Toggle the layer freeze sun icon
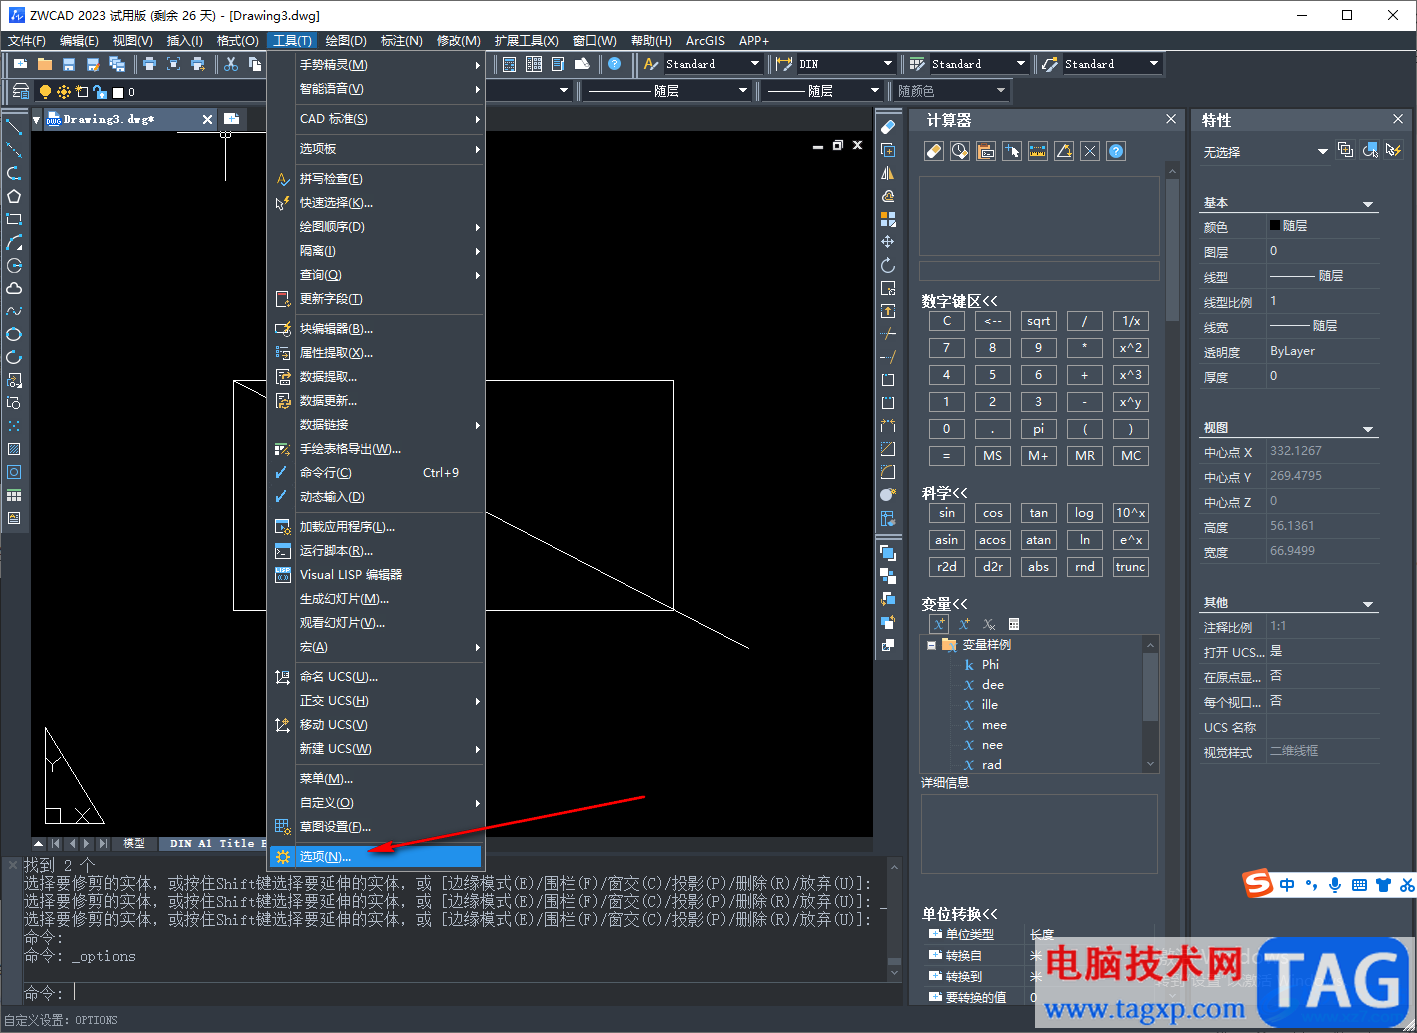1417x1033 pixels. [64, 92]
